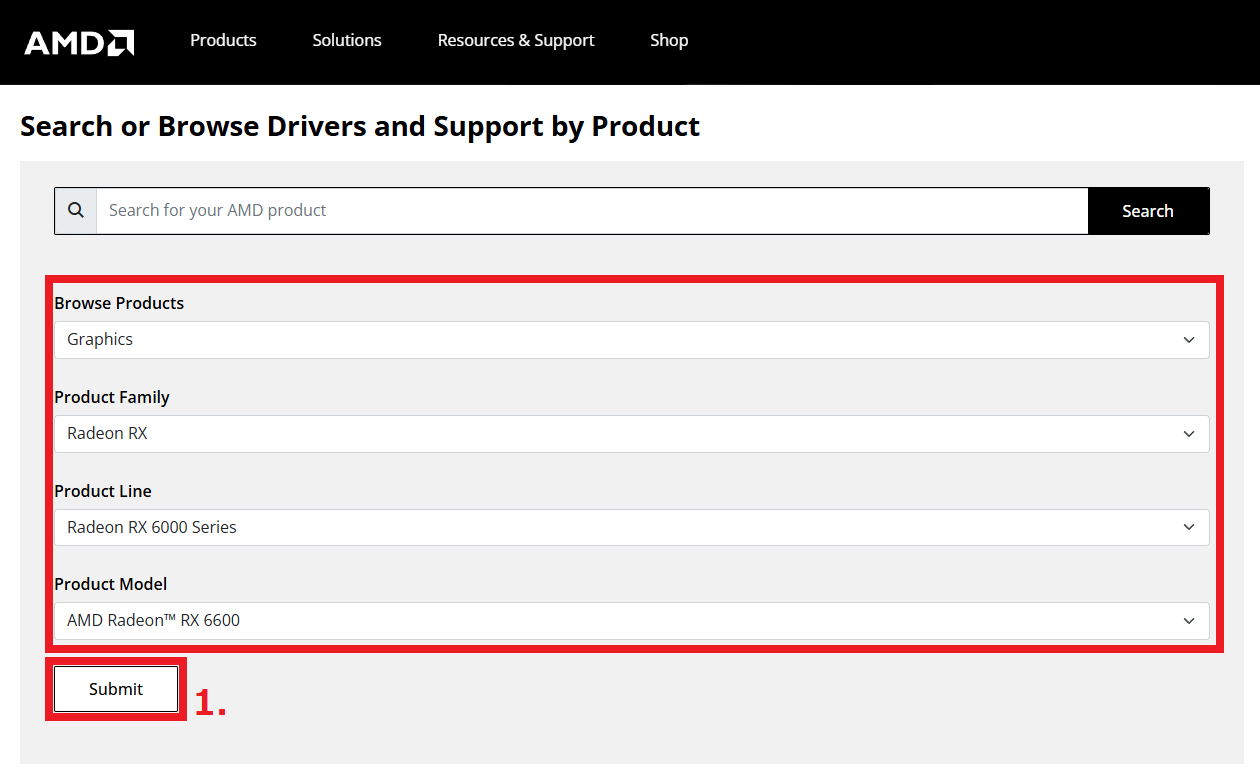Click the Product Model chevron arrow

[1188, 621]
